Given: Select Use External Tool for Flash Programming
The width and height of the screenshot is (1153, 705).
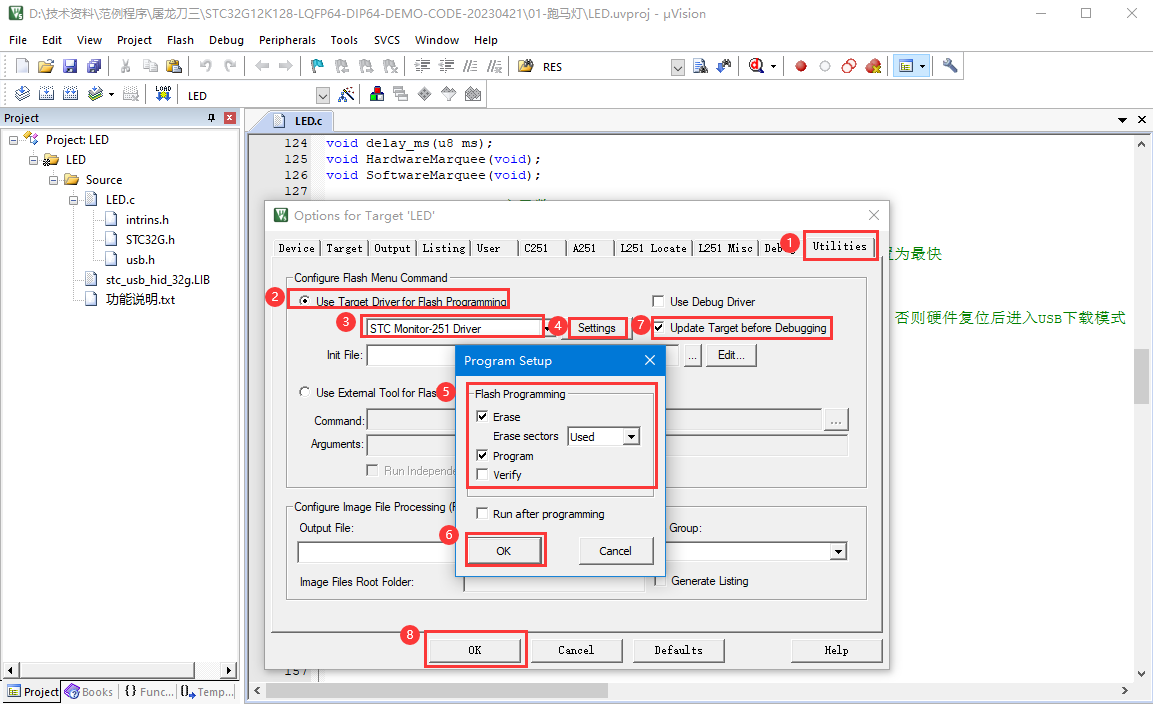Looking at the screenshot, I should coord(304,392).
